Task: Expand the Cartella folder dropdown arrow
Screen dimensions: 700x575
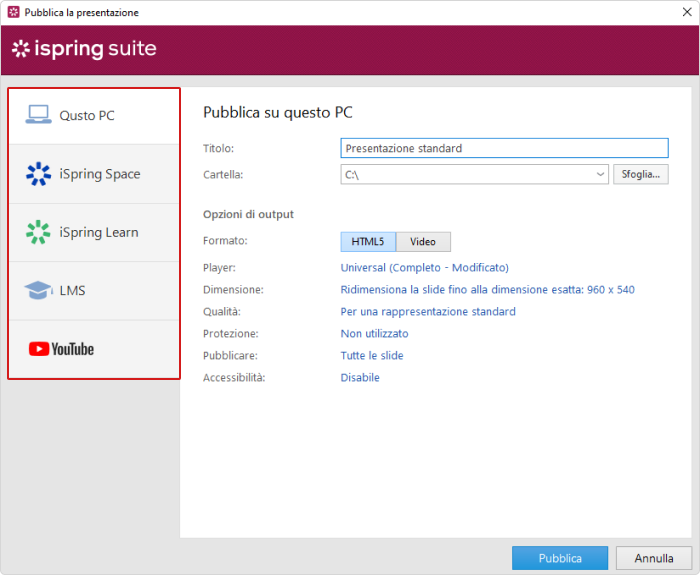Action: (x=600, y=174)
